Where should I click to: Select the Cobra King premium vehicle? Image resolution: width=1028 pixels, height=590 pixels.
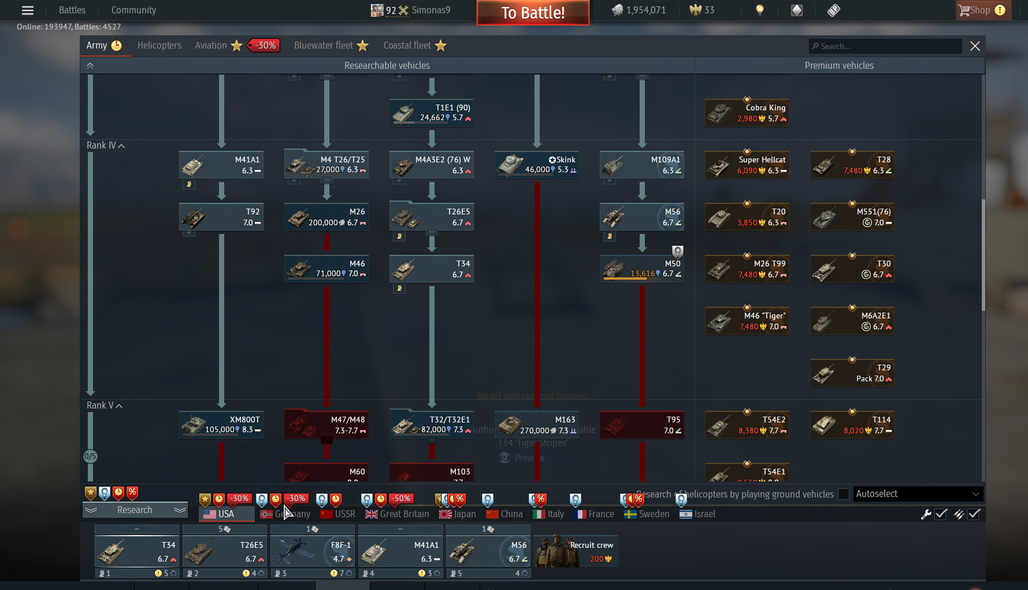747,112
